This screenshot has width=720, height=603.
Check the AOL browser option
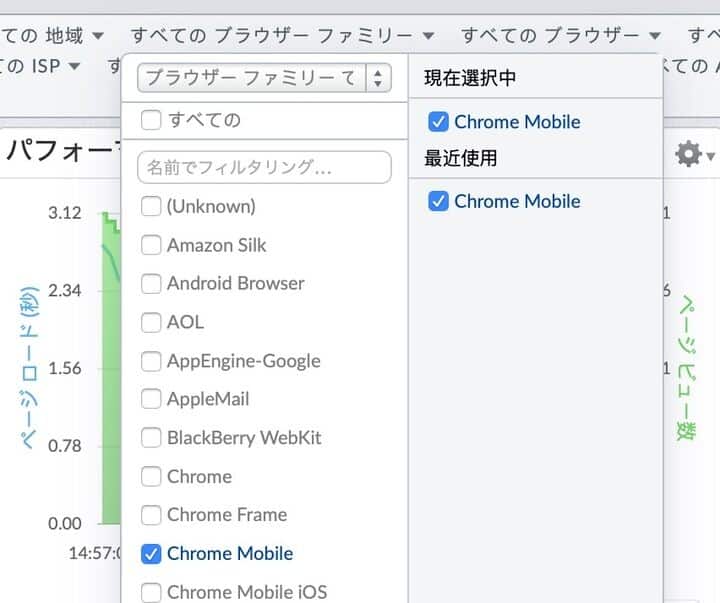click(x=151, y=322)
